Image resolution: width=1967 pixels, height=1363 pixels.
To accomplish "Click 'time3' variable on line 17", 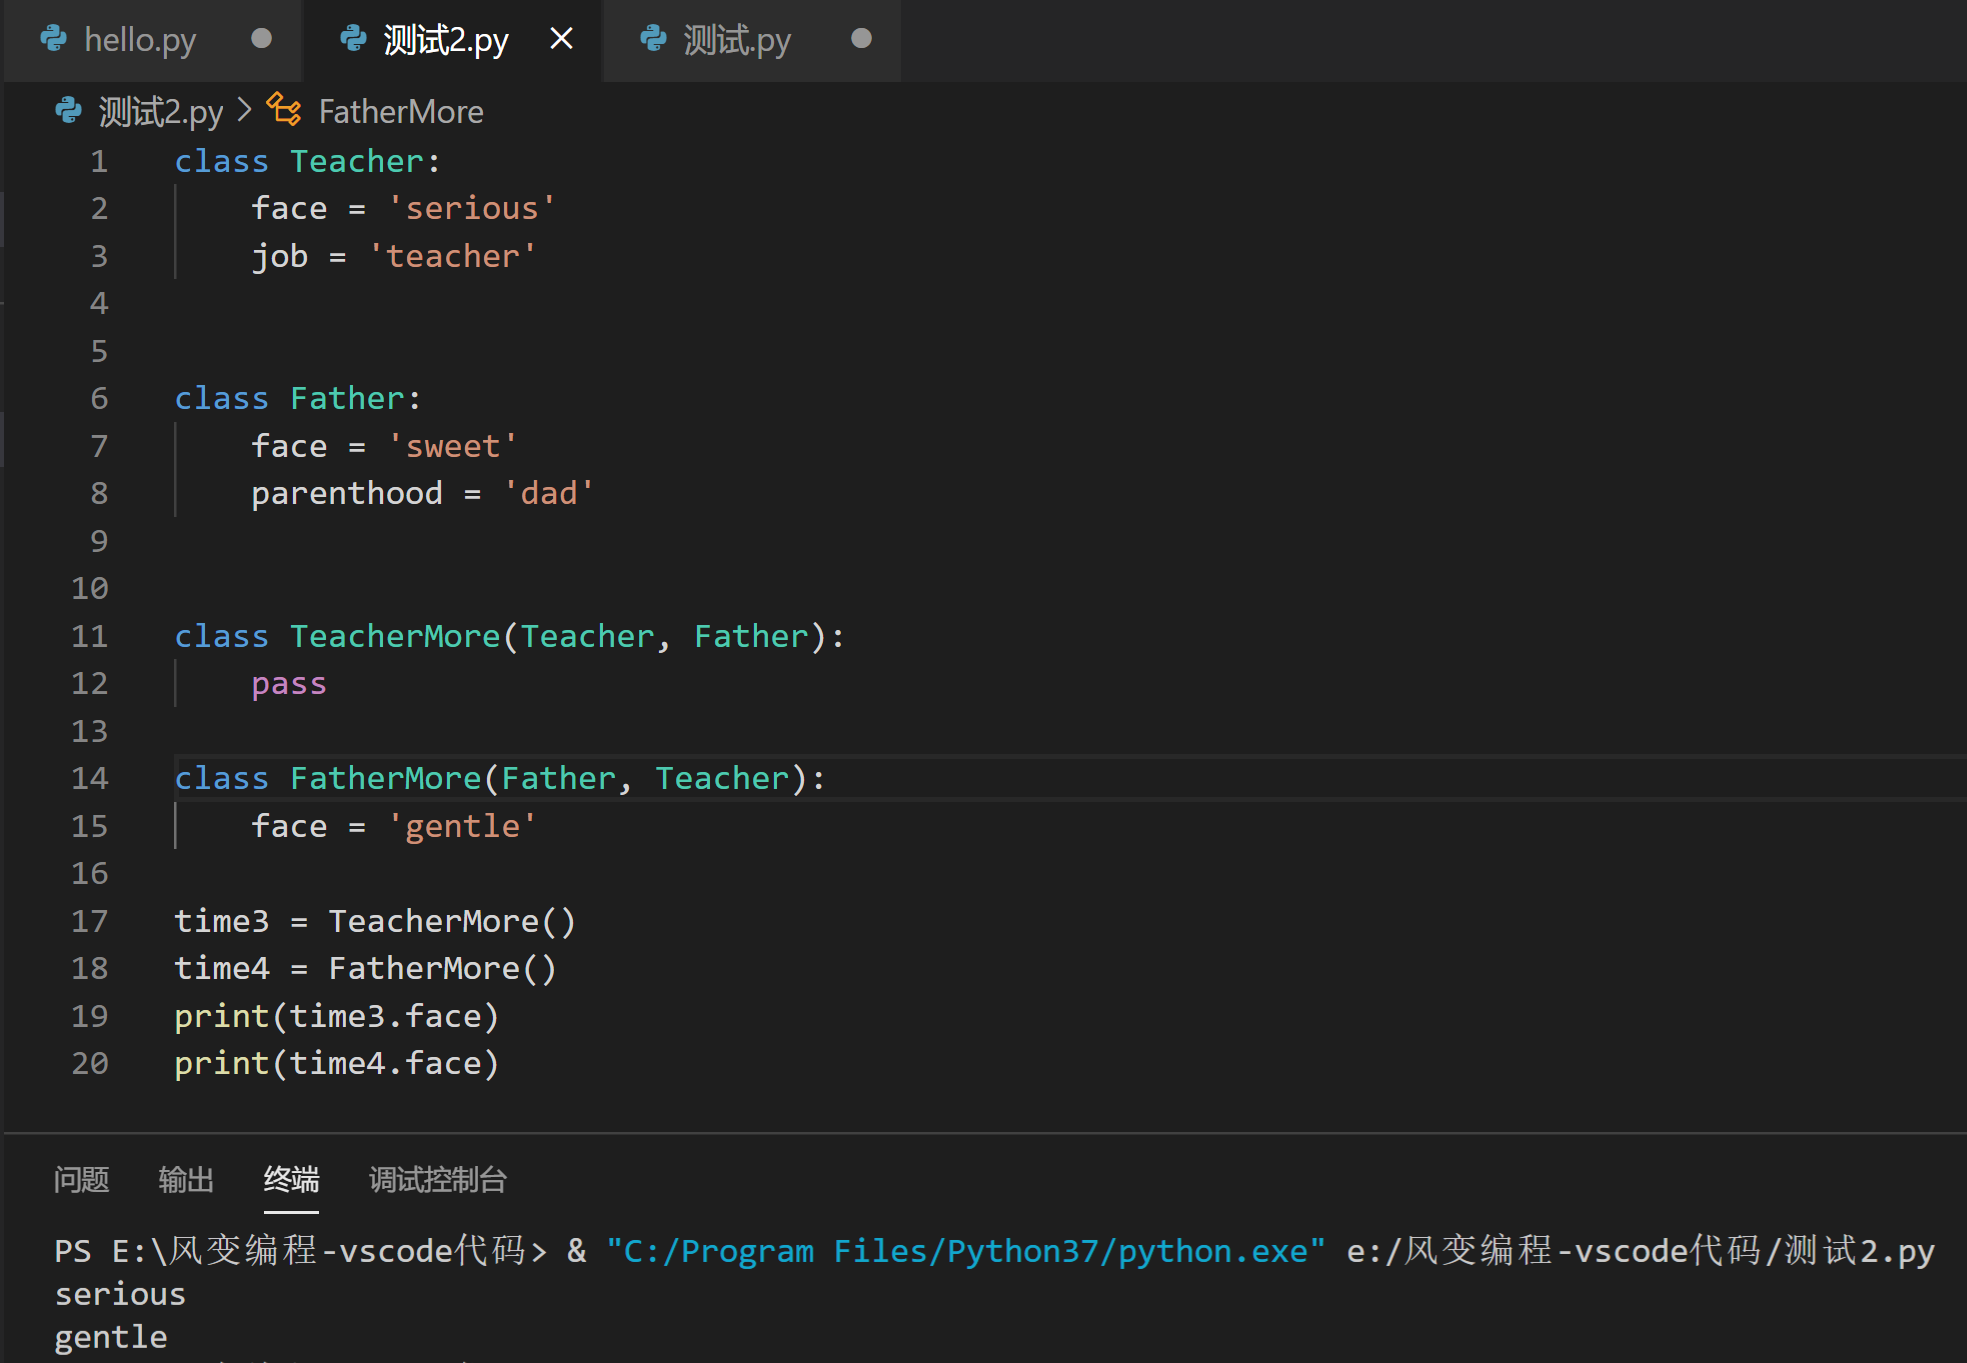I will pos(222,921).
